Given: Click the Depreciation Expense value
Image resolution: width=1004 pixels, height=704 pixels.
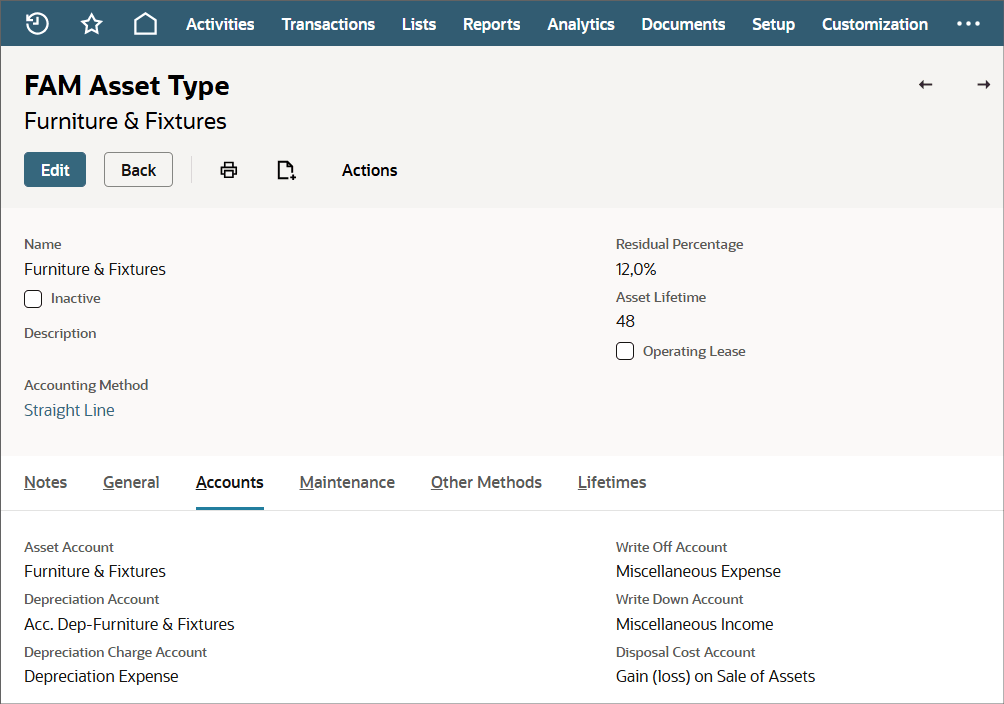Looking at the screenshot, I should [101, 676].
